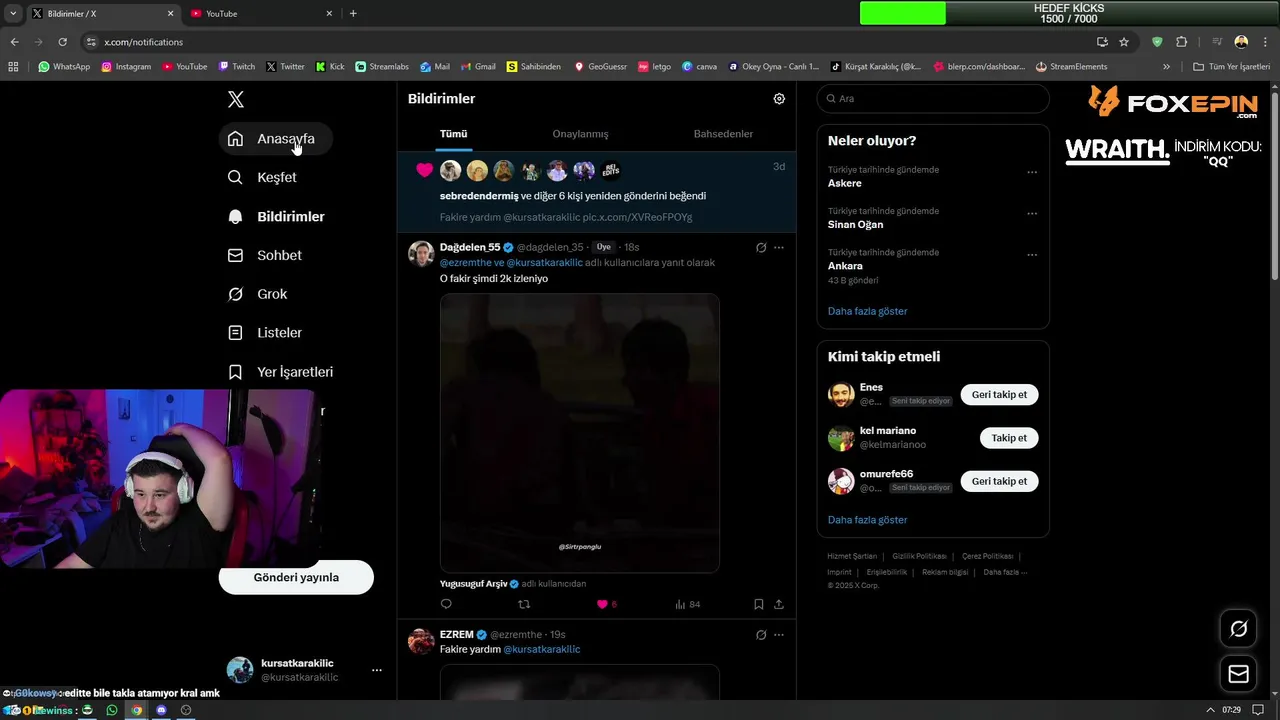Open Listeler in the sidebar
The height and width of the screenshot is (720, 1280).
point(265,332)
